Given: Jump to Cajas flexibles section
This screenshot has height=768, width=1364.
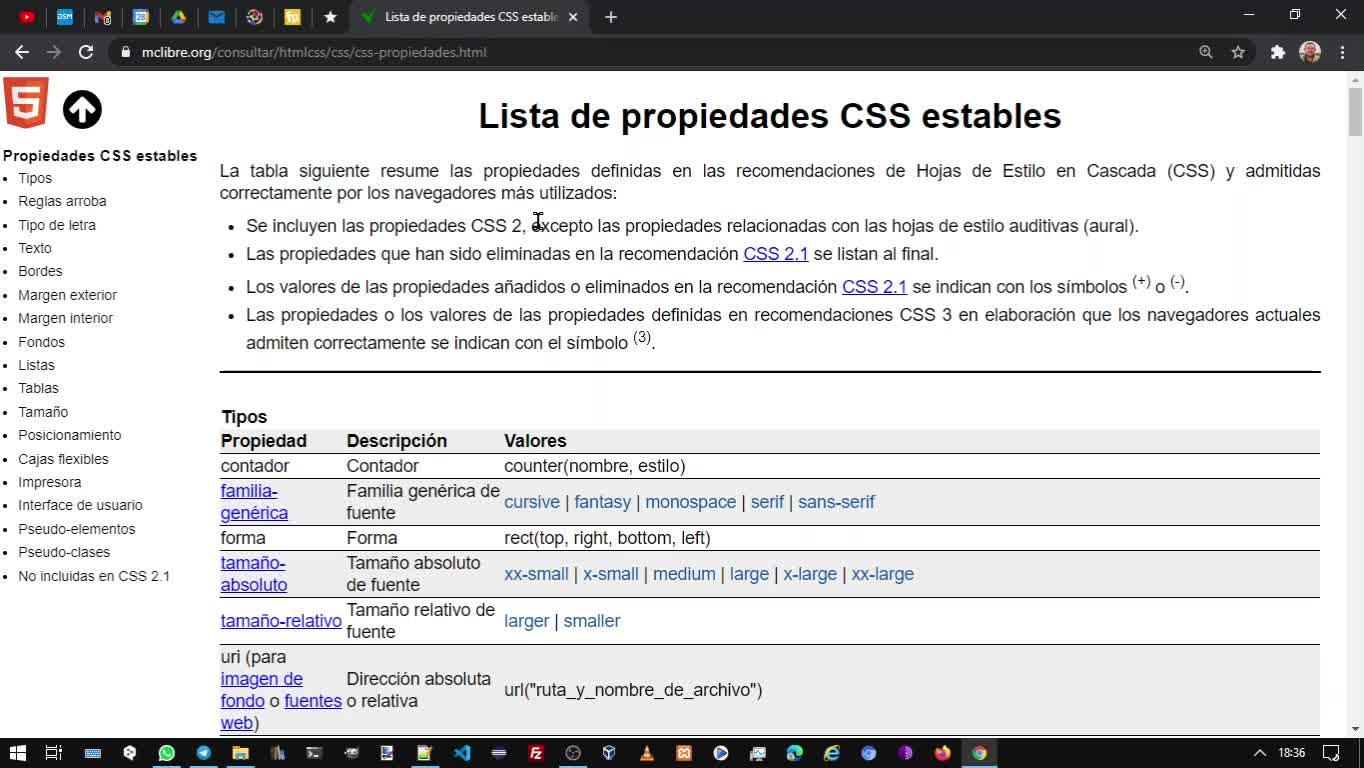Looking at the screenshot, I should coord(63,459).
